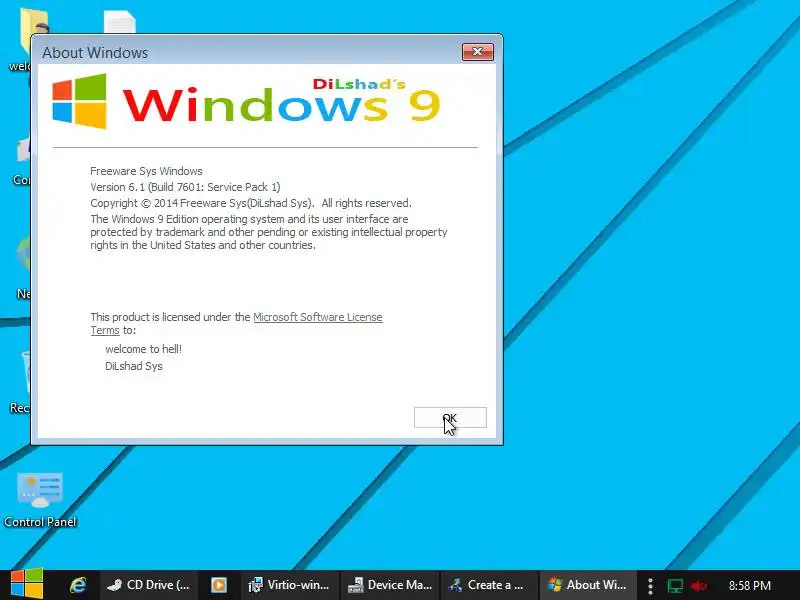800x600 pixels.
Task: Click the copyright 2014 Freeware Sys line
Action: (251, 203)
